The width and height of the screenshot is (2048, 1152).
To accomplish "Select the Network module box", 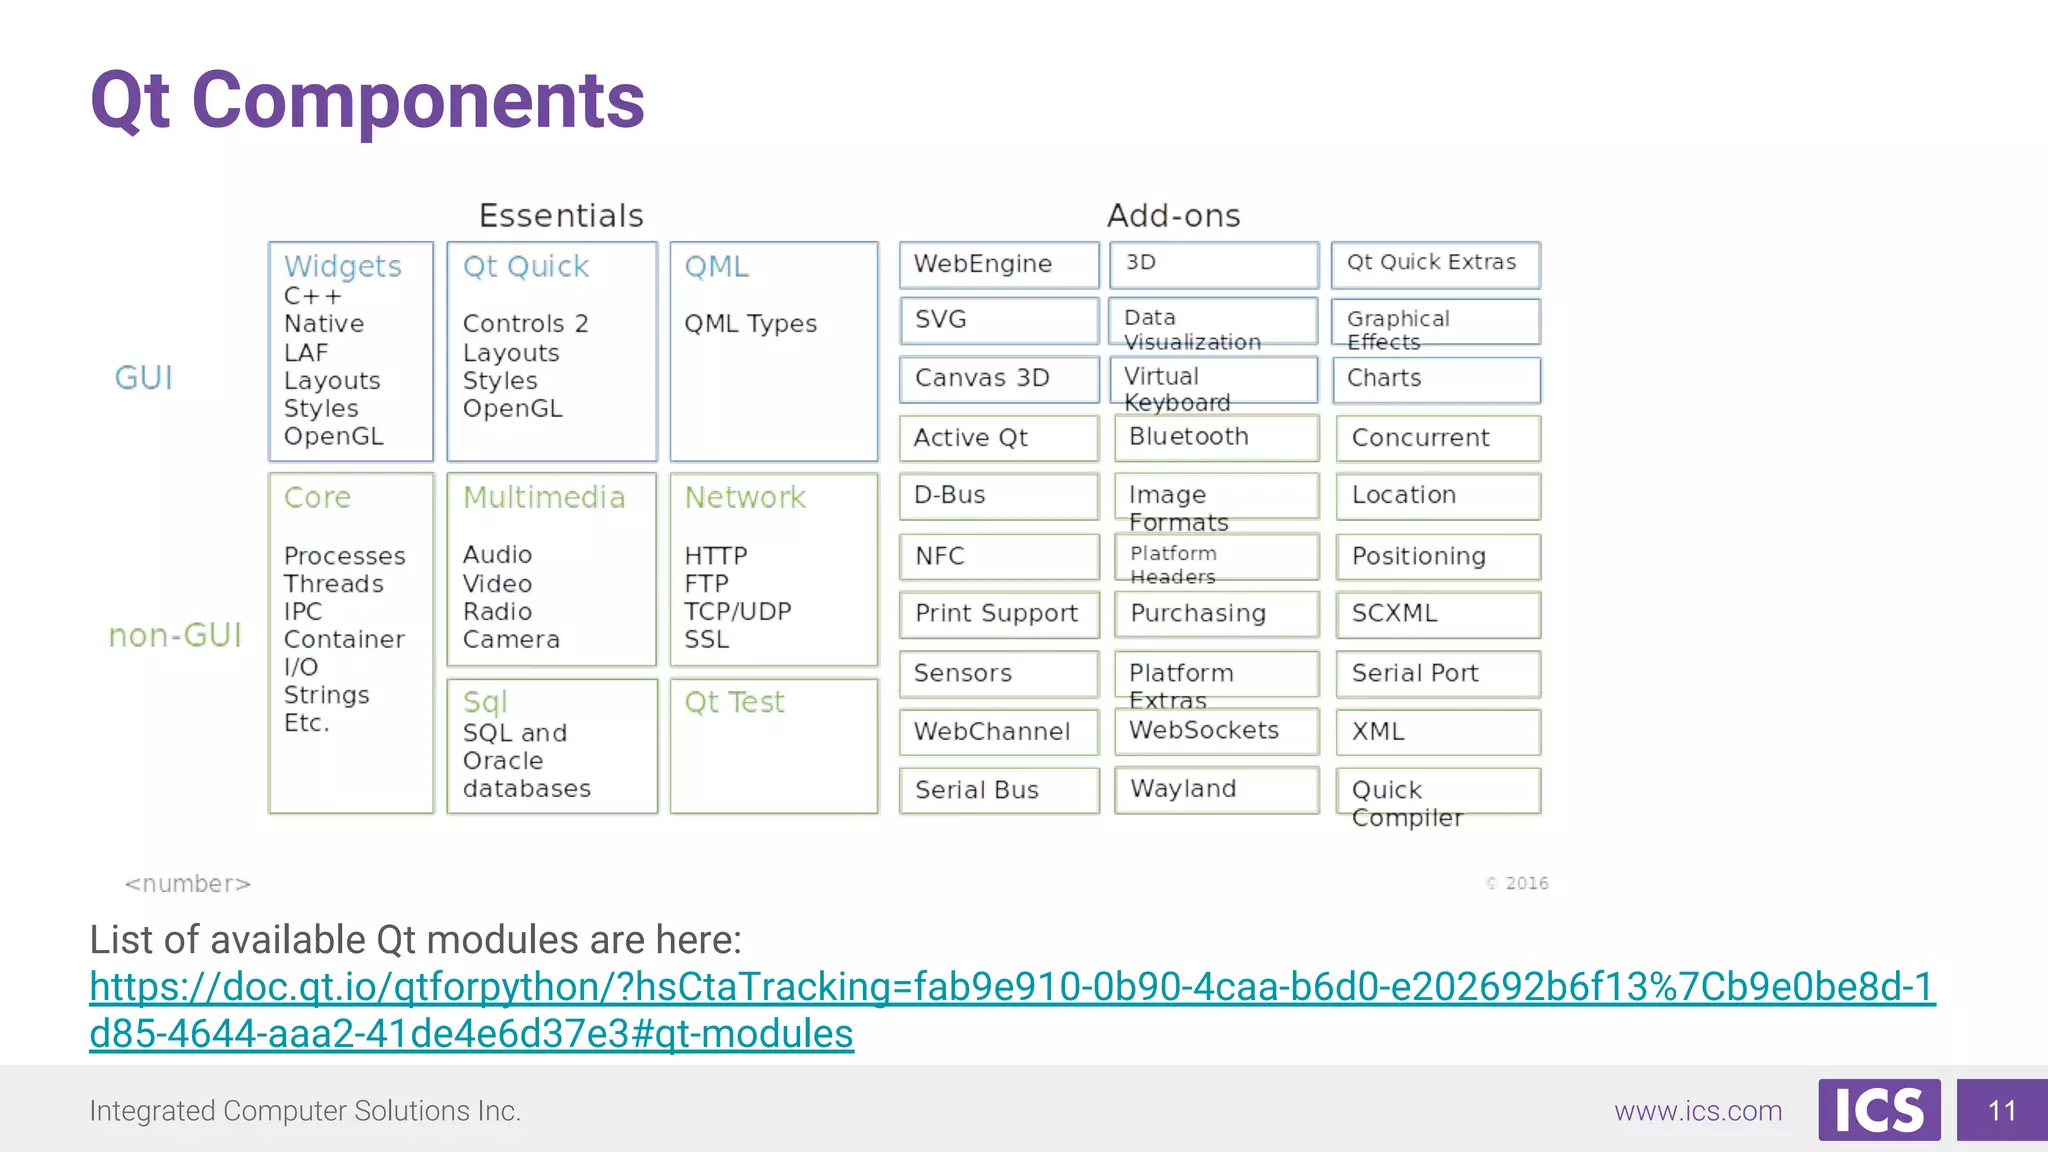I will click(x=773, y=569).
